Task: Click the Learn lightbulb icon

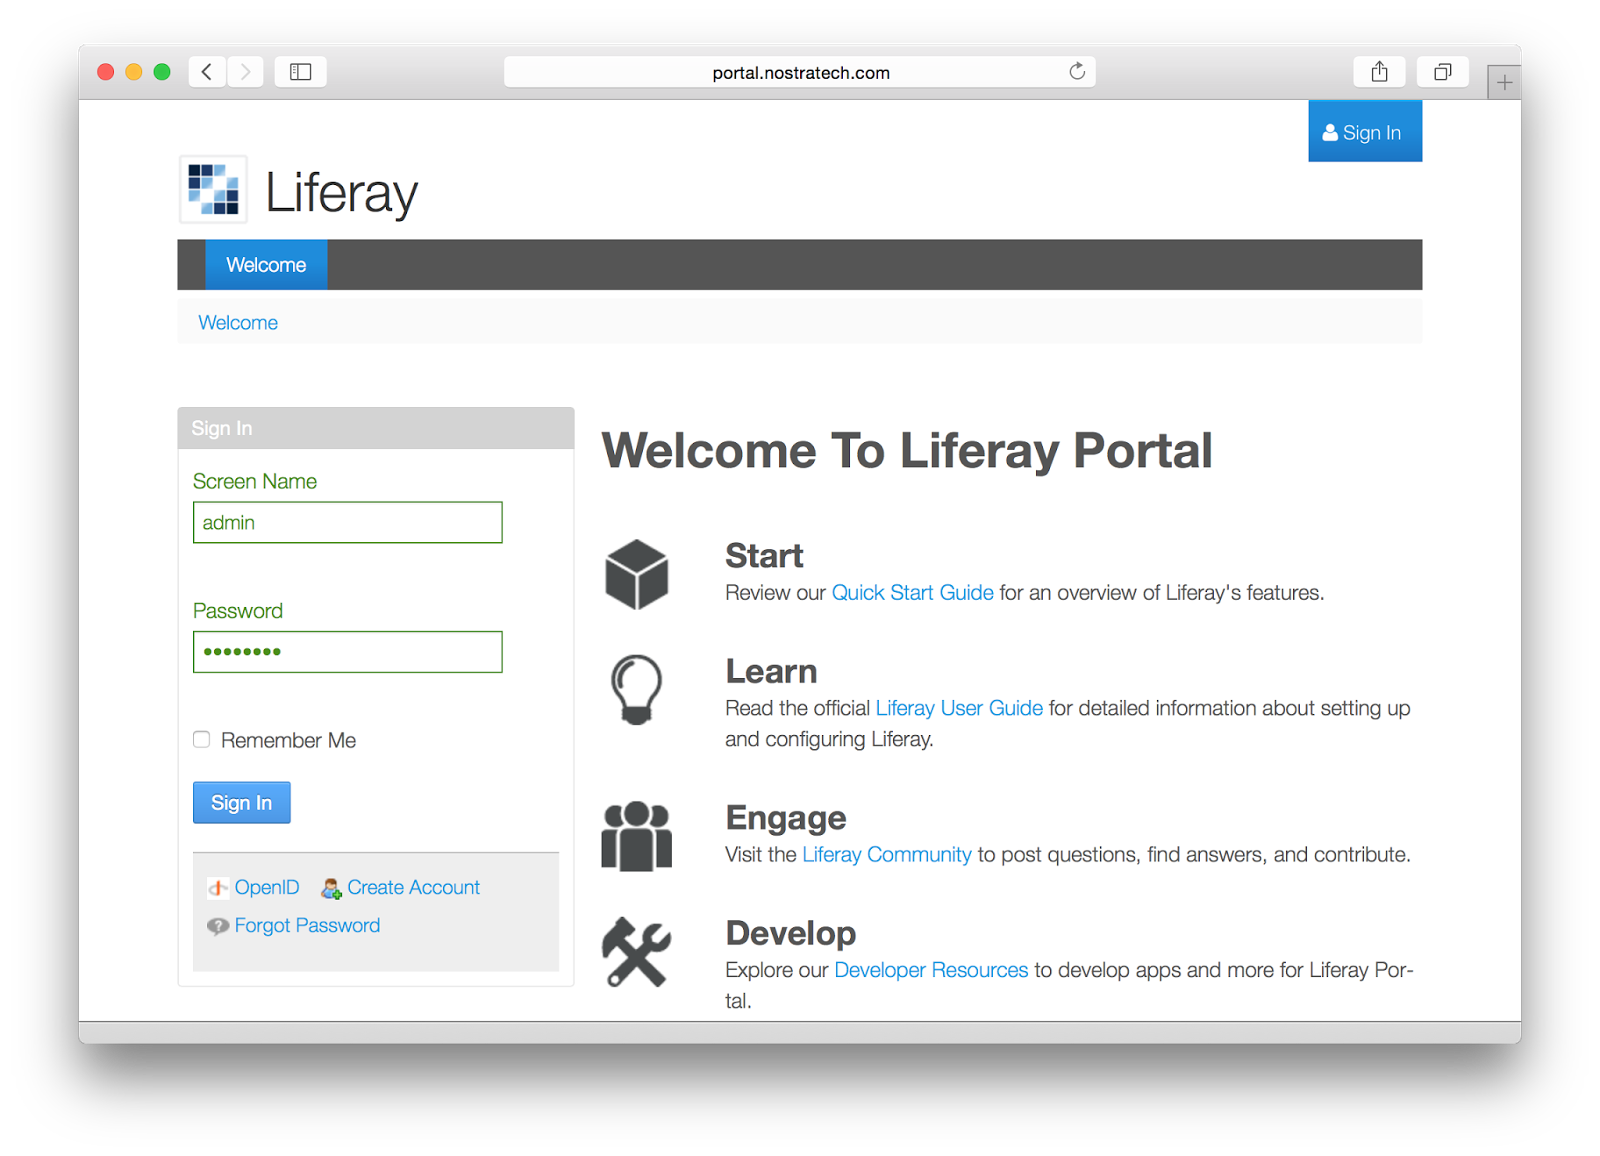Action: pyautogui.click(x=636, y=690)
